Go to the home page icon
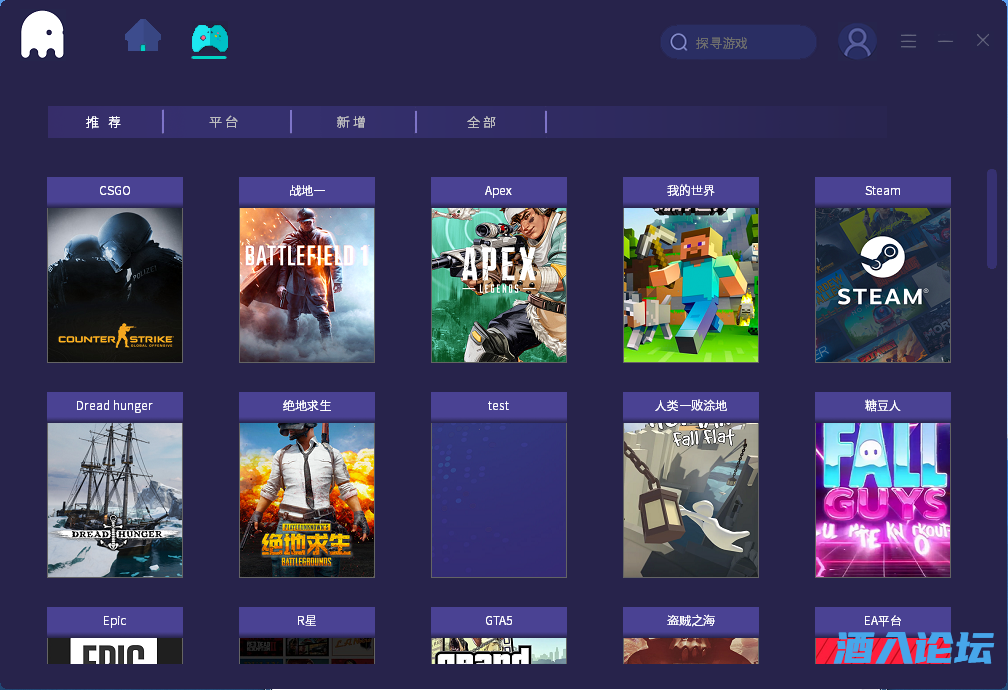 (143, 35)
